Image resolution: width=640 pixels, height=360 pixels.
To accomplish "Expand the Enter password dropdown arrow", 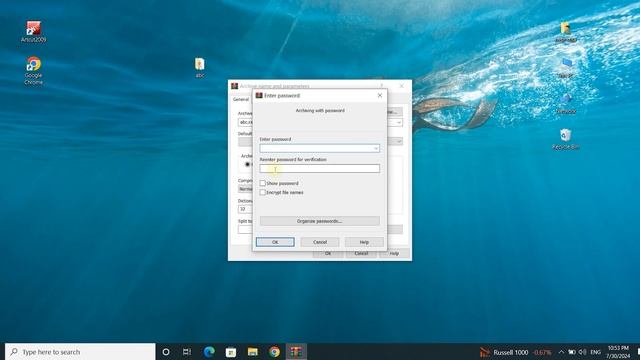I will tap(376, 148).
